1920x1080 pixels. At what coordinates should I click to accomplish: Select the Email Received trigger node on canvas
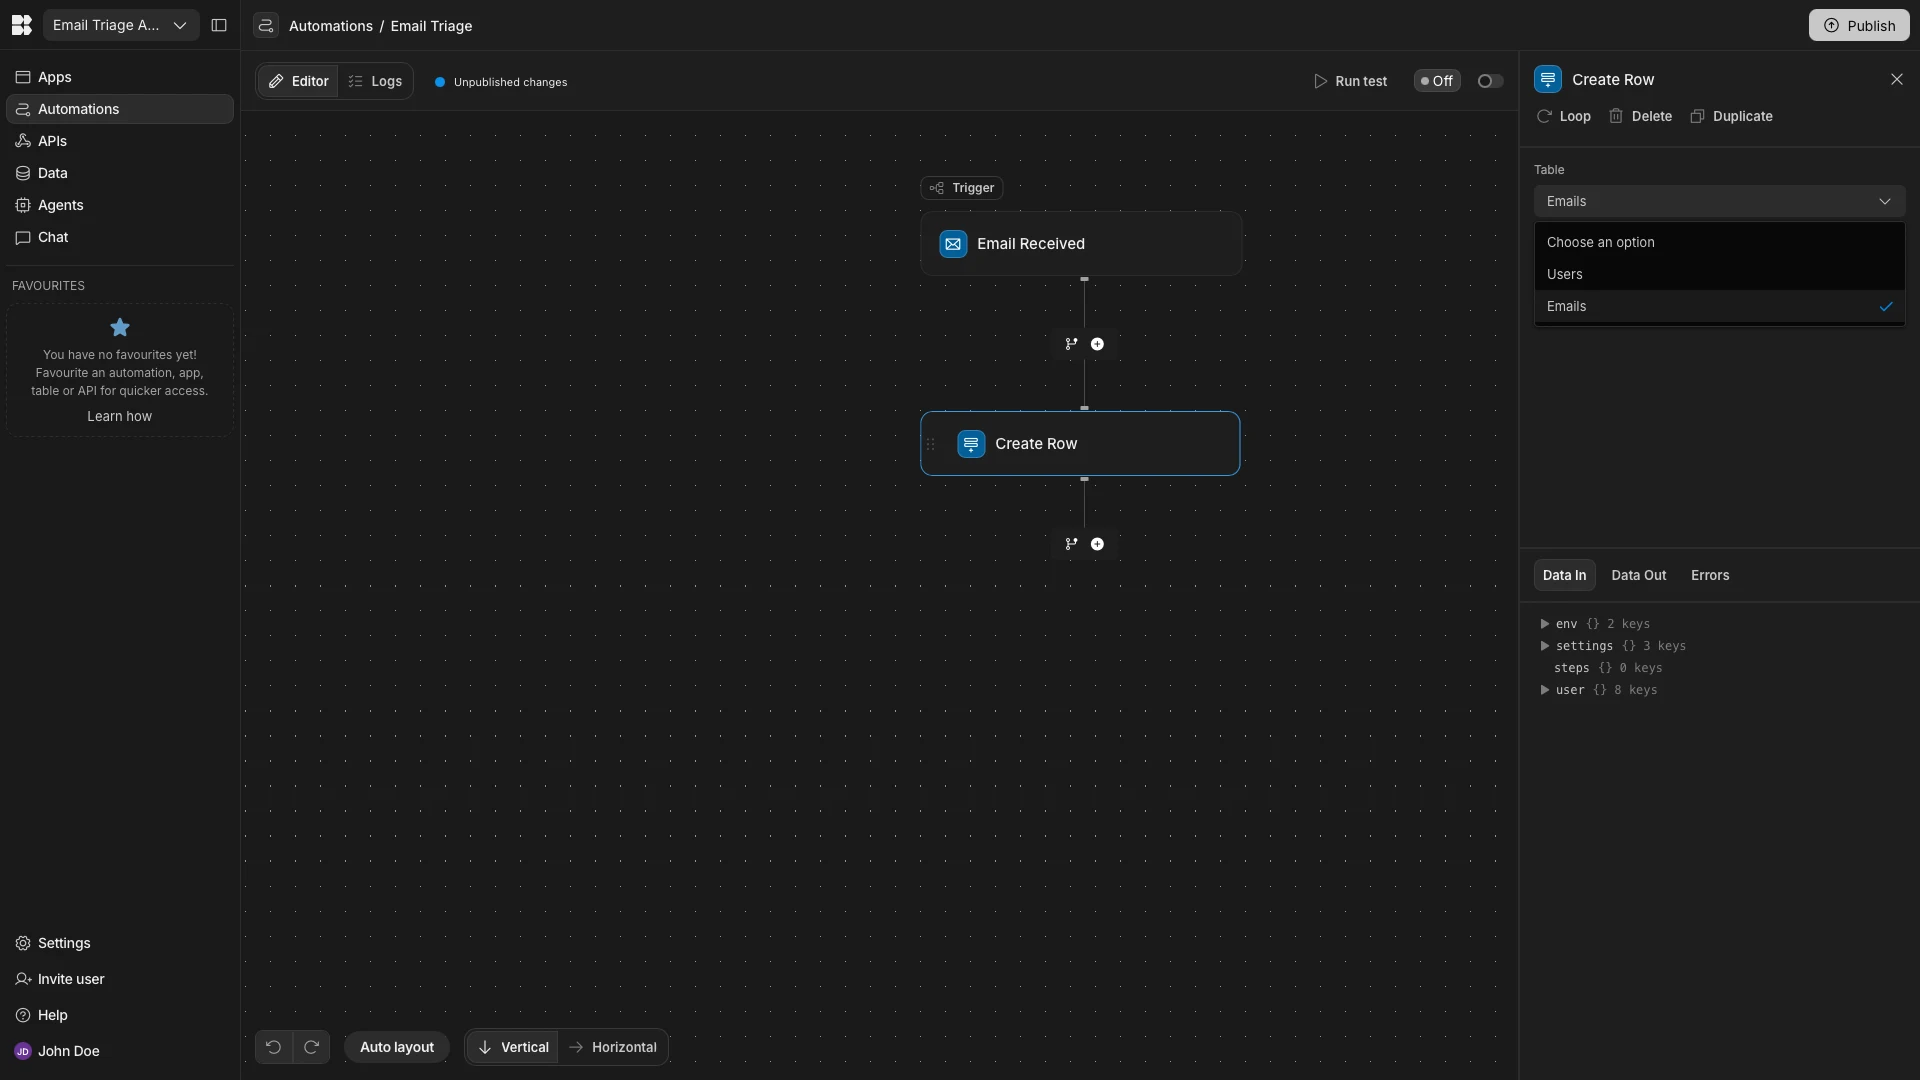pos(1080,243)
